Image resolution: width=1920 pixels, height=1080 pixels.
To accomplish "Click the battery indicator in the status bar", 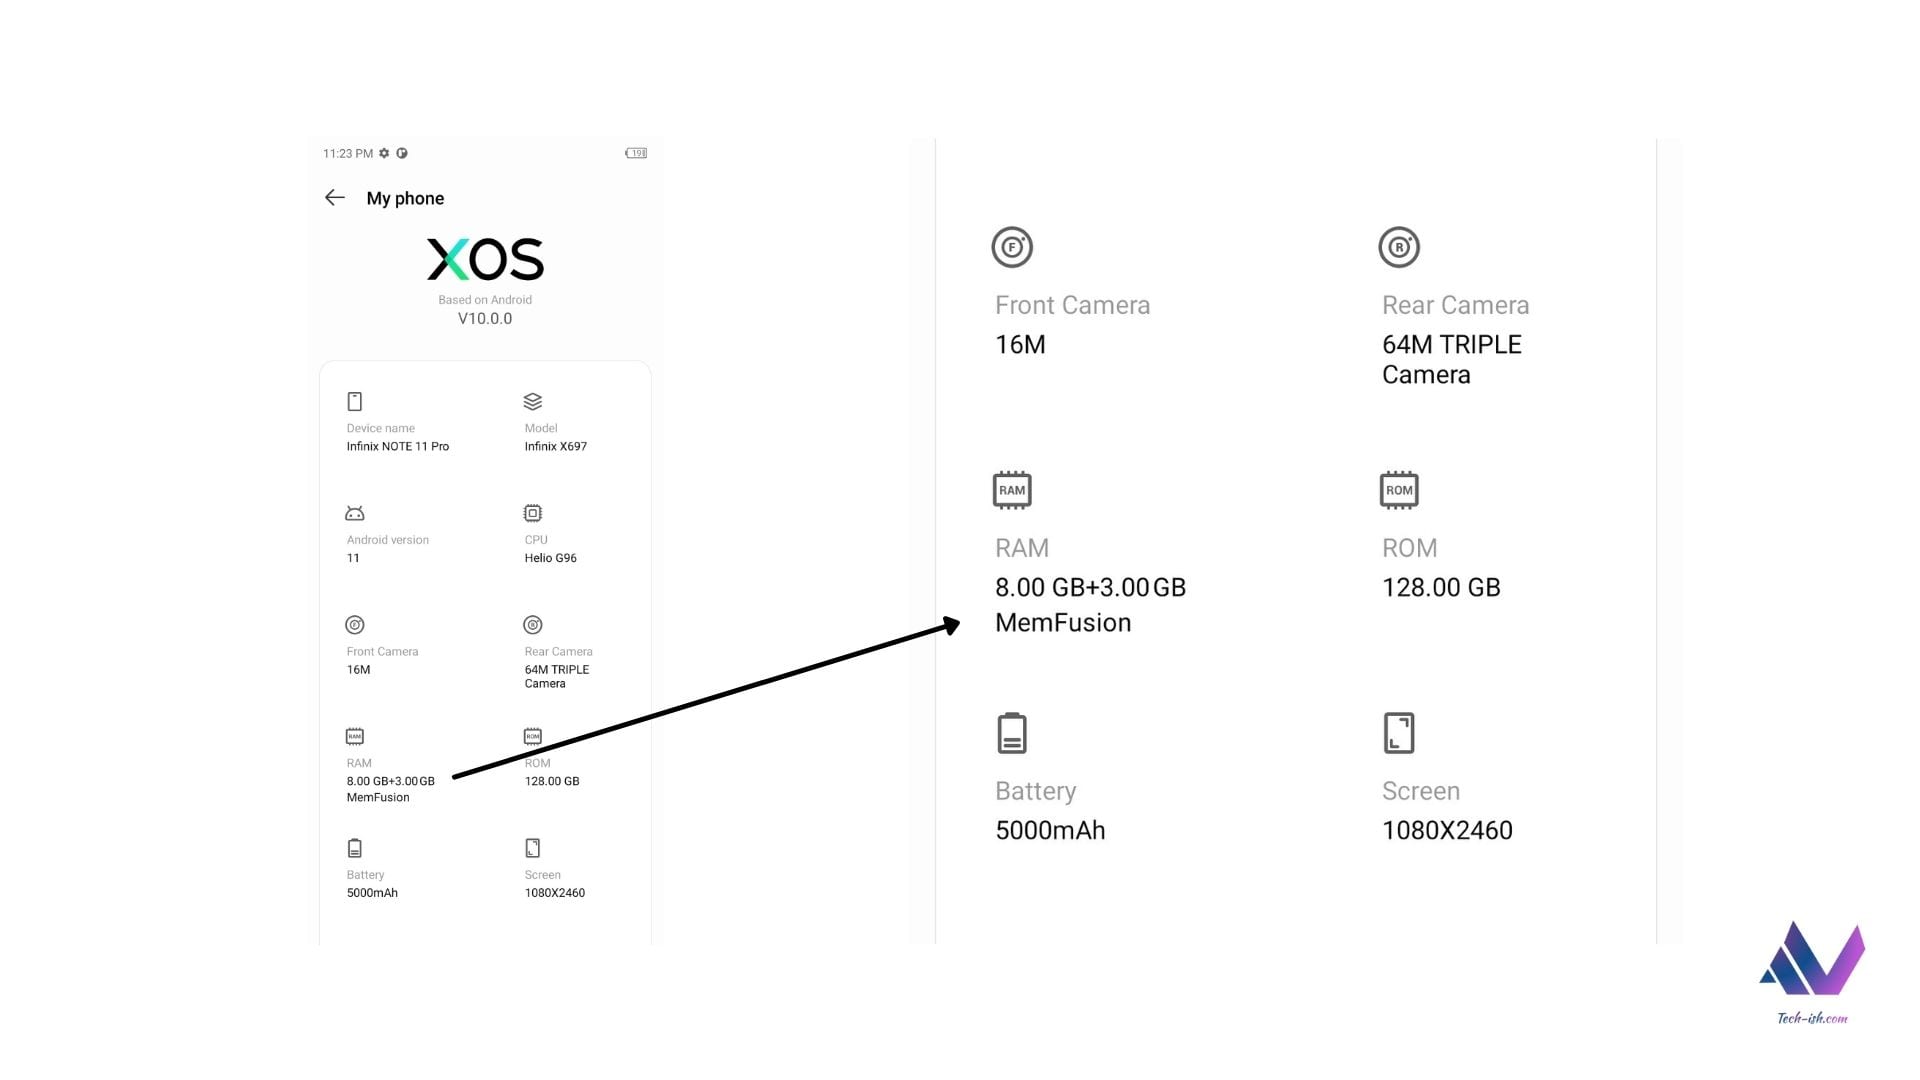I will click(x=636, y=153).
